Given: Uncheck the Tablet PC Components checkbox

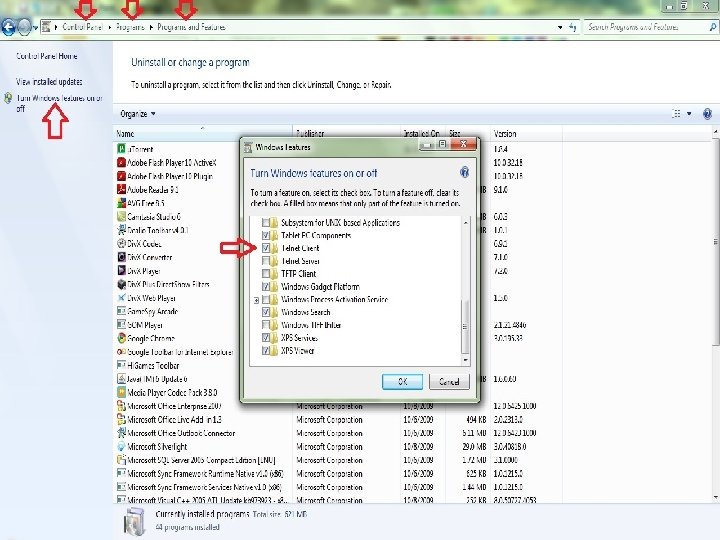Looking at the screenshot, I should coord(265,236).
